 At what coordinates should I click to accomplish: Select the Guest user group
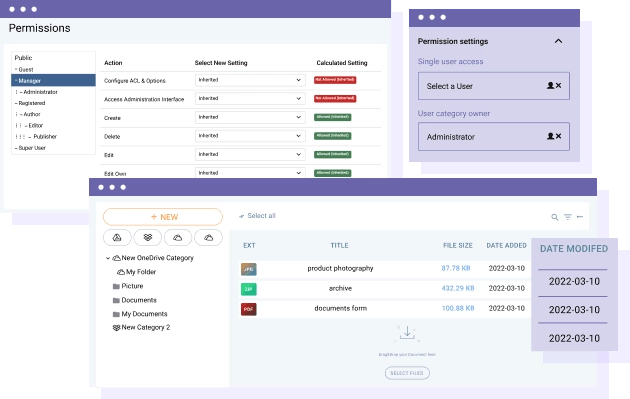(x=26, y=70)
